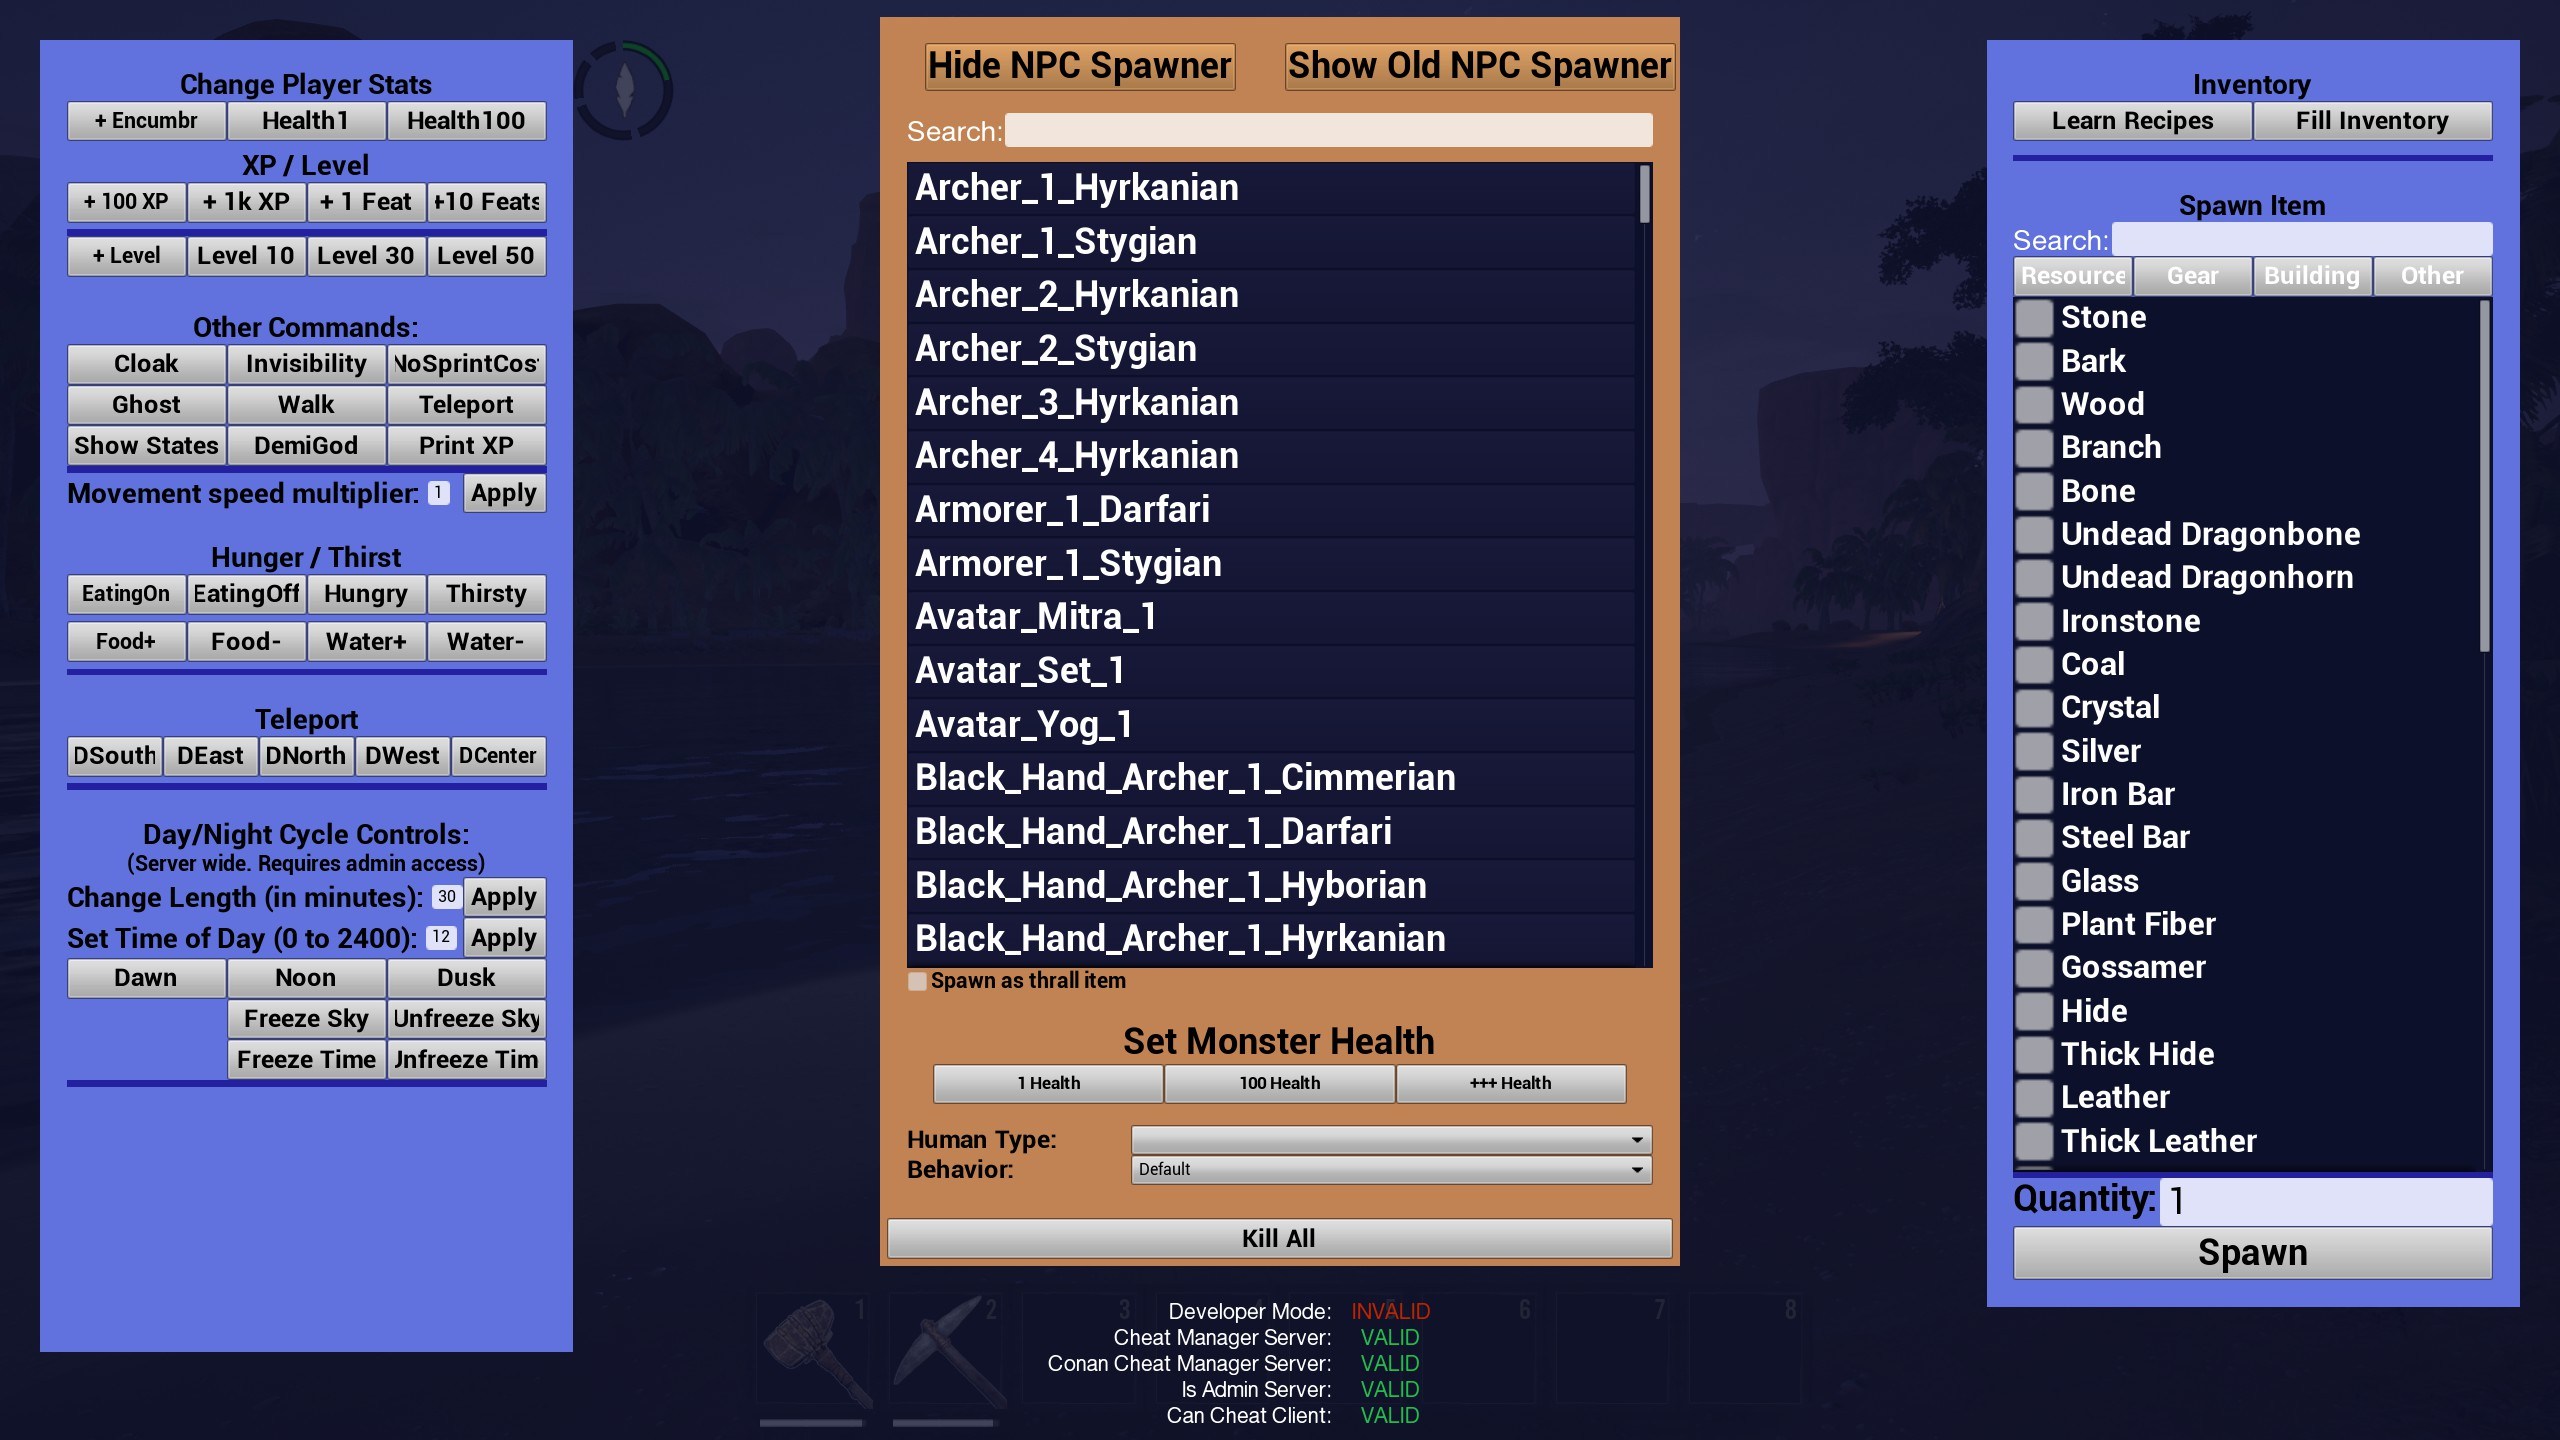This screenshot has width=2560, height=1440.
Task: Click Fill Inventory button
Action: coord(2372,120)
